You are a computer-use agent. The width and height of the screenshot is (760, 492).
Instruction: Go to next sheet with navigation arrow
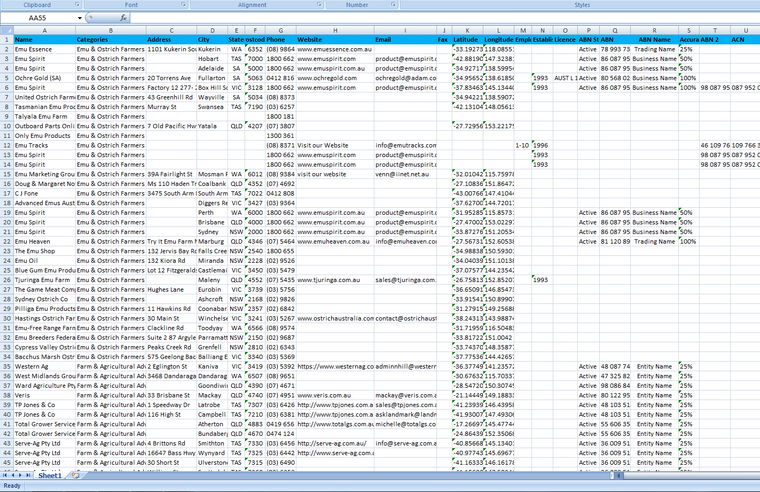[x=20, y=475]
